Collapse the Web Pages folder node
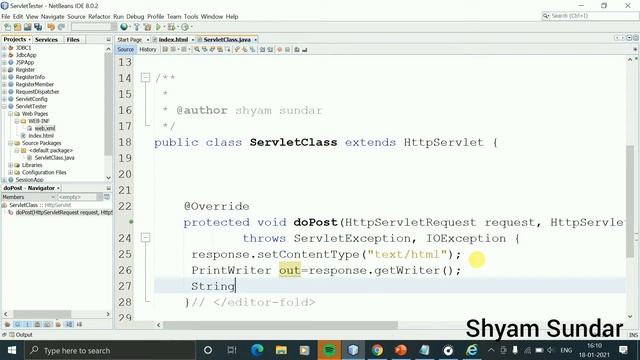 pos(11,114)
